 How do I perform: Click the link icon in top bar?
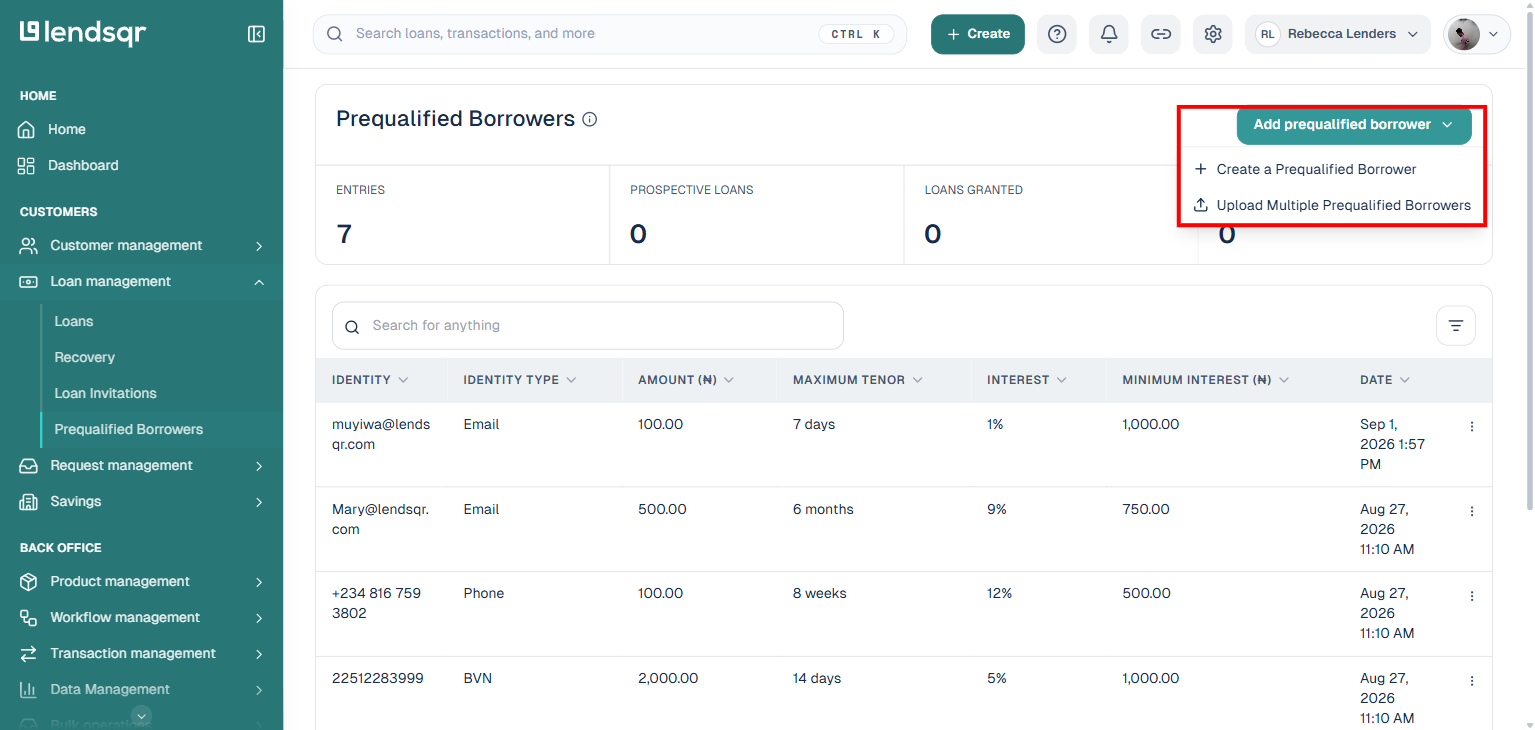[x=1161, y=34]
